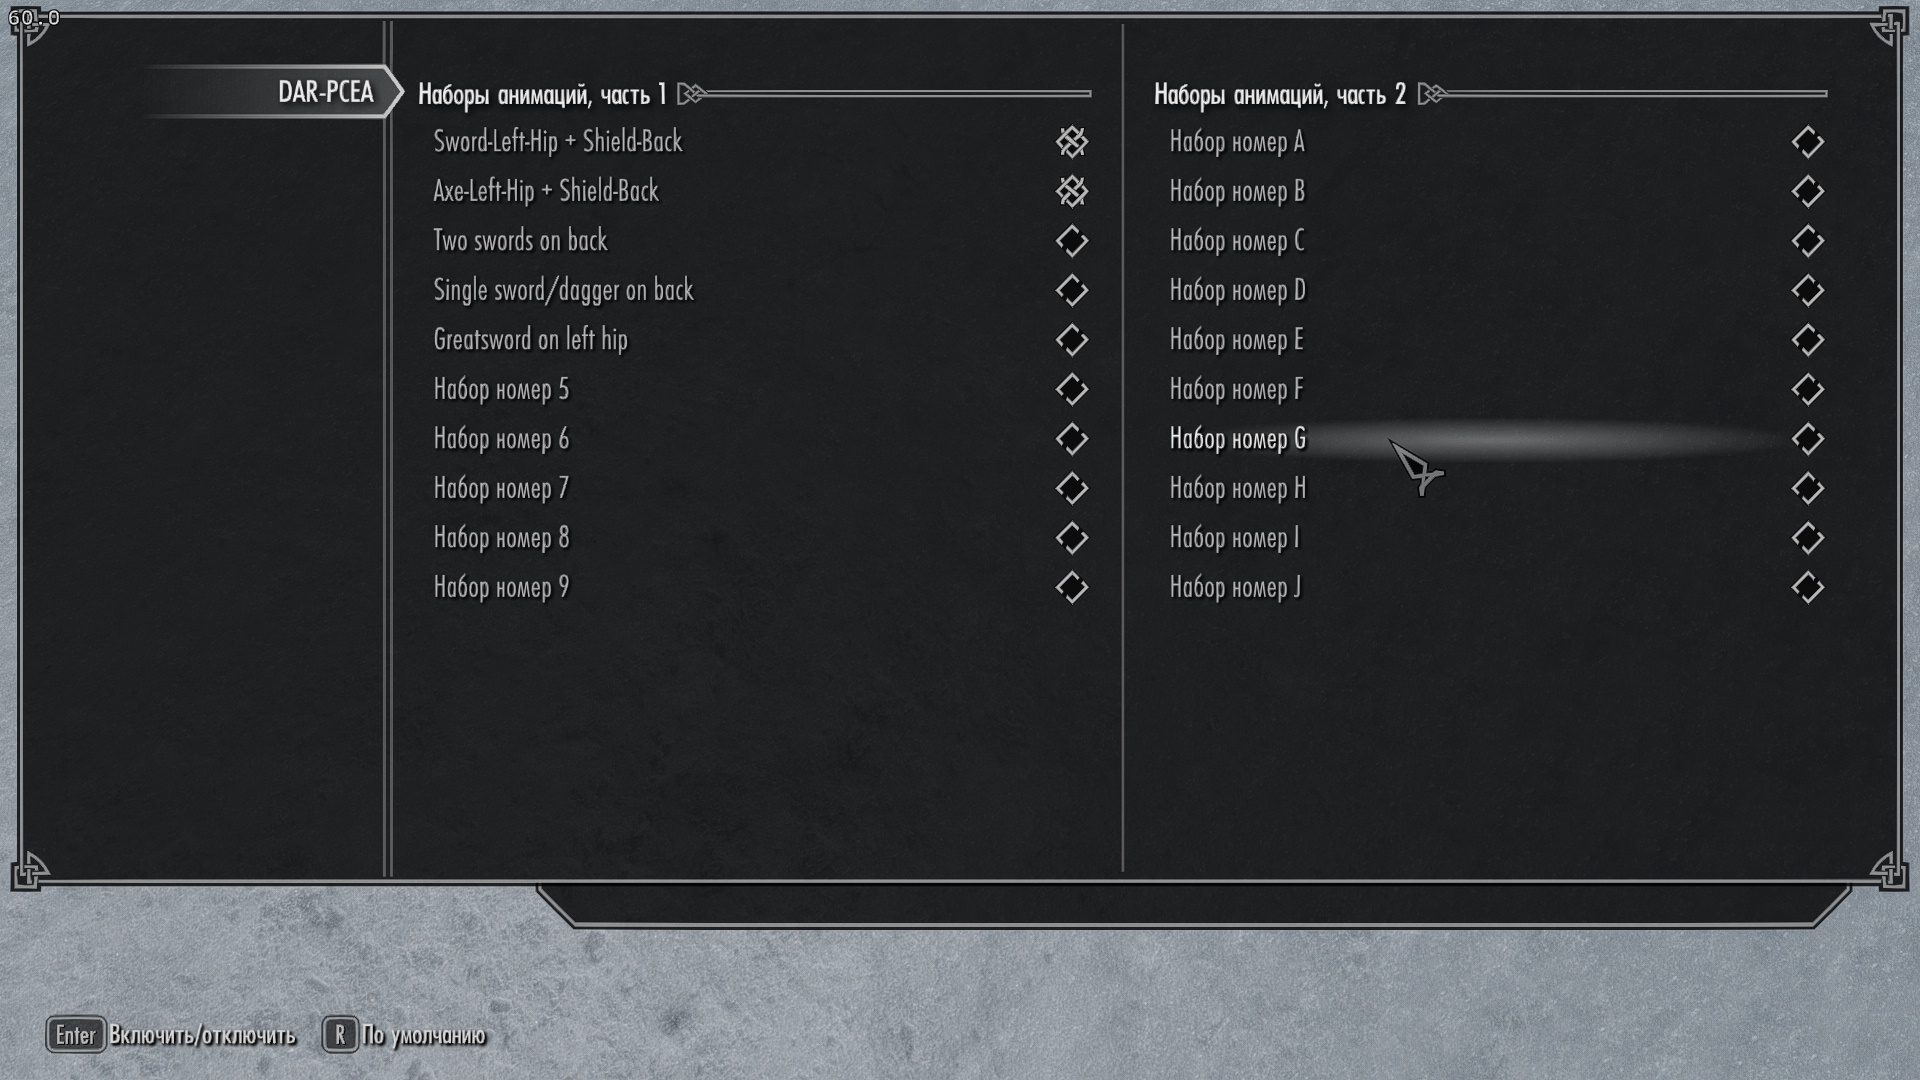The image size is (1920, 1080).
Task: Click diamond icon beside Набор номер 5
Action: pos(1071,389)
